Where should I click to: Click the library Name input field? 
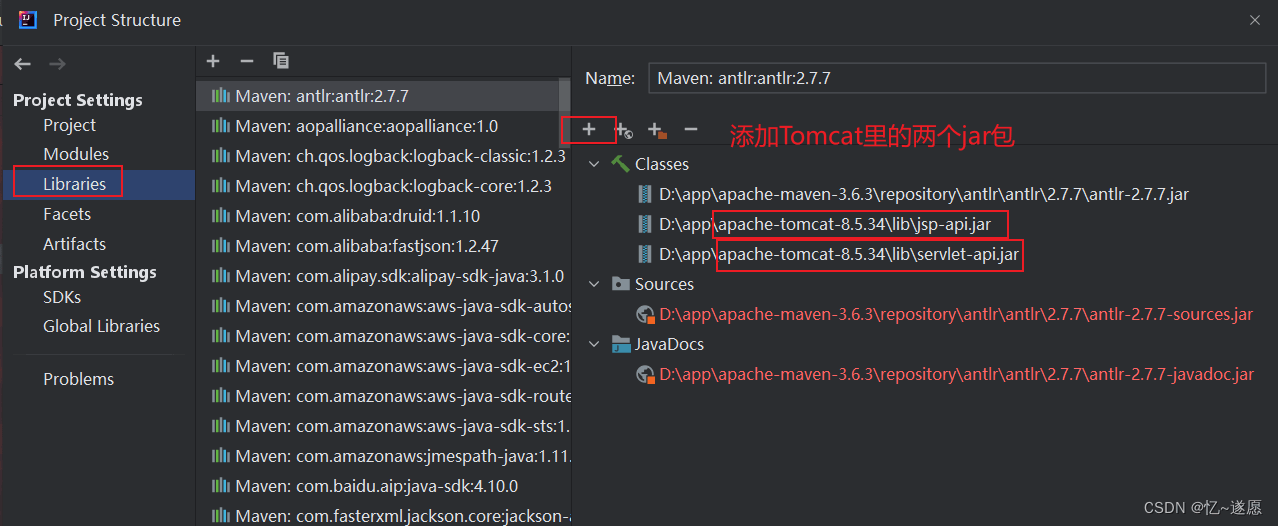pyautogui.click(x=955, y=77)
